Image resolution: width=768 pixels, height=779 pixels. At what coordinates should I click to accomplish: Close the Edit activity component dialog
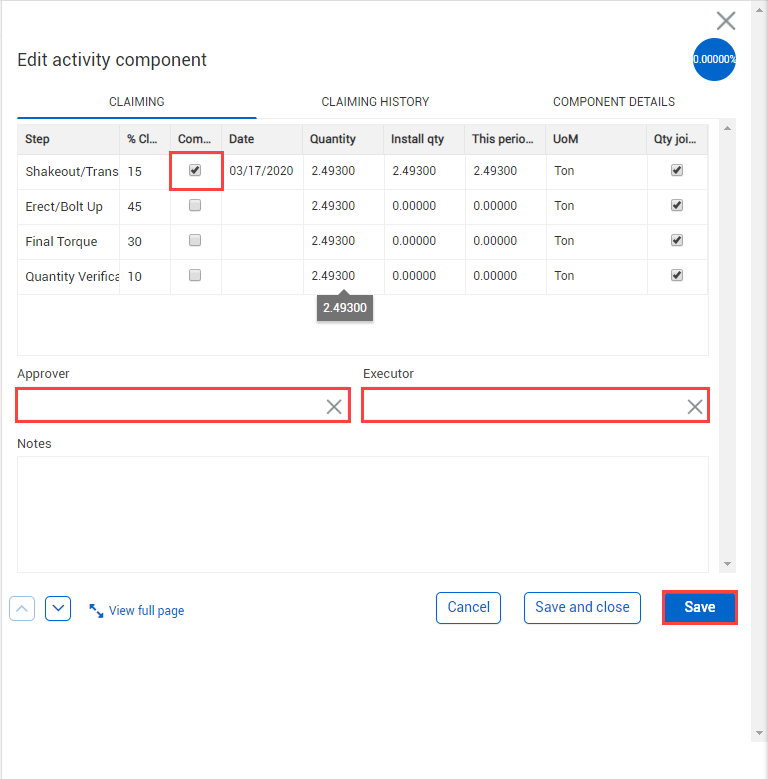(726, 21)
